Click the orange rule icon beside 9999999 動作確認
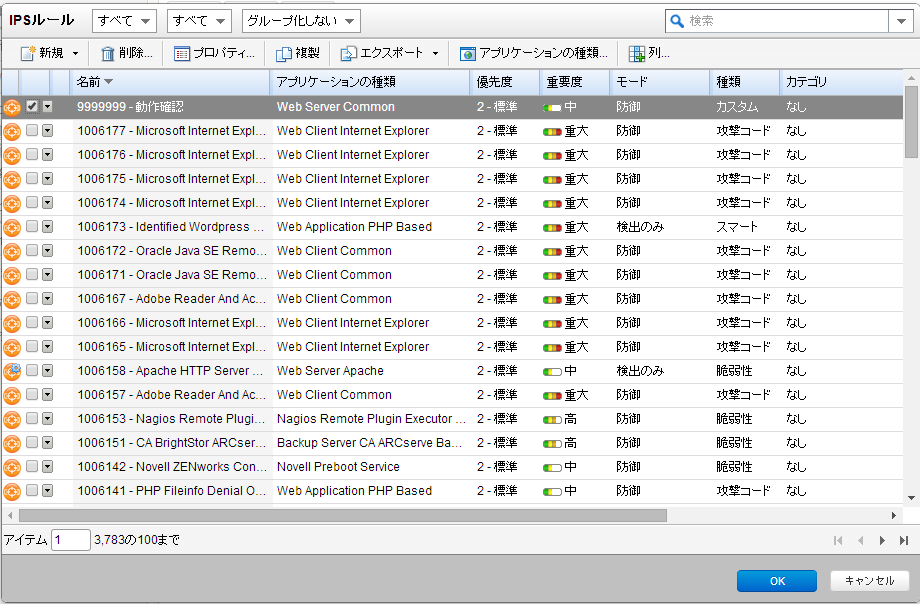This screenshot has width=920, height=604. [10, 107]
